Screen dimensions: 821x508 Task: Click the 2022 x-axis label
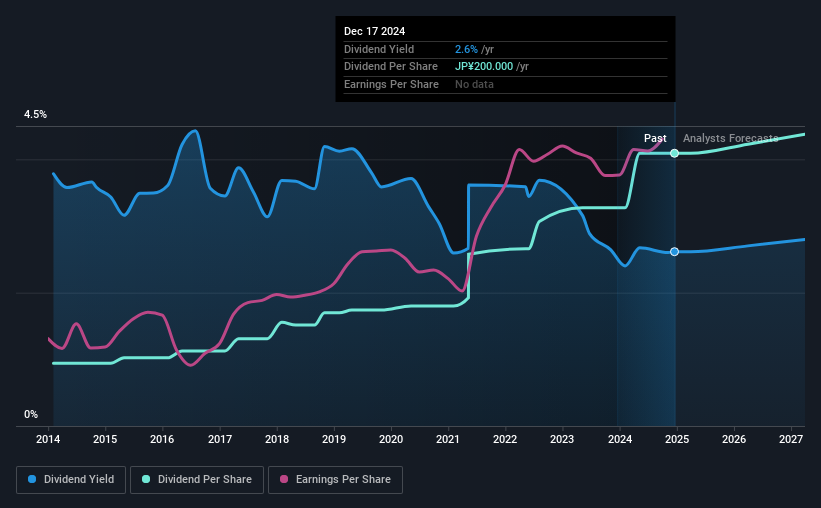[505, 439]
